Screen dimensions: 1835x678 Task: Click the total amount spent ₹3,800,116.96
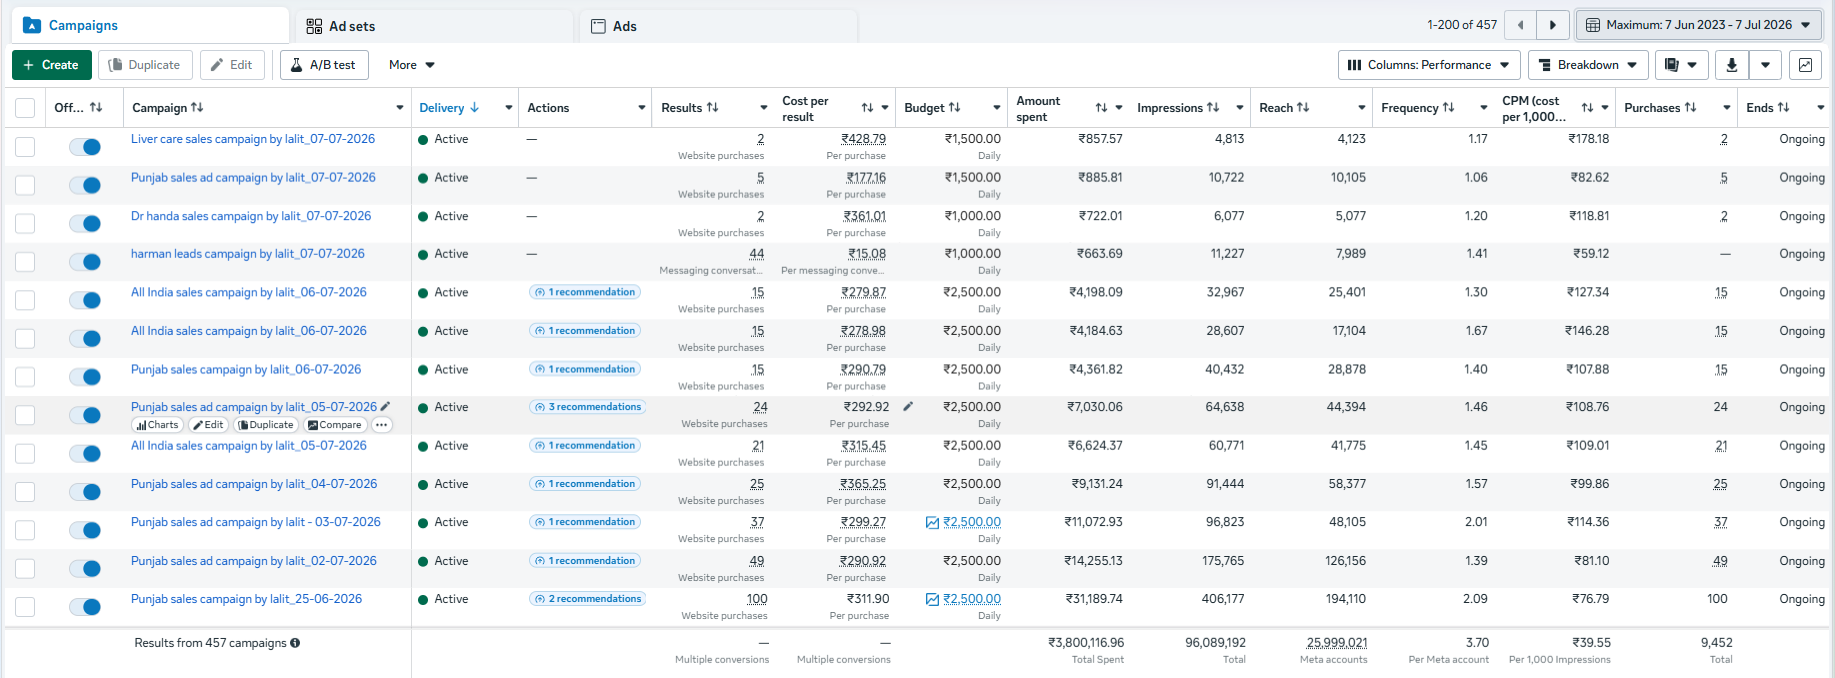(x=1086, y=643)
